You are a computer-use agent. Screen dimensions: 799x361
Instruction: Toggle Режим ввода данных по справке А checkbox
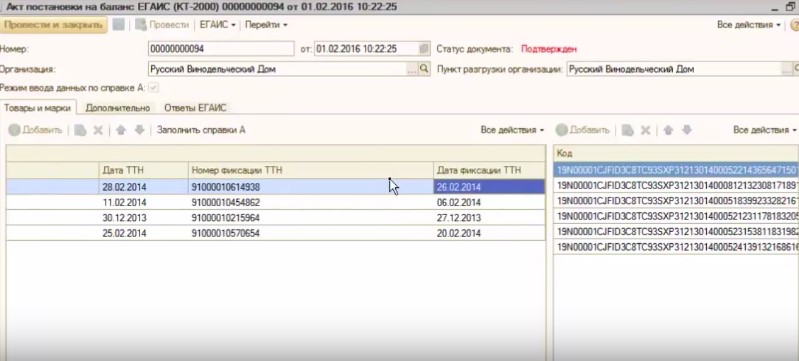pos(153,88)
